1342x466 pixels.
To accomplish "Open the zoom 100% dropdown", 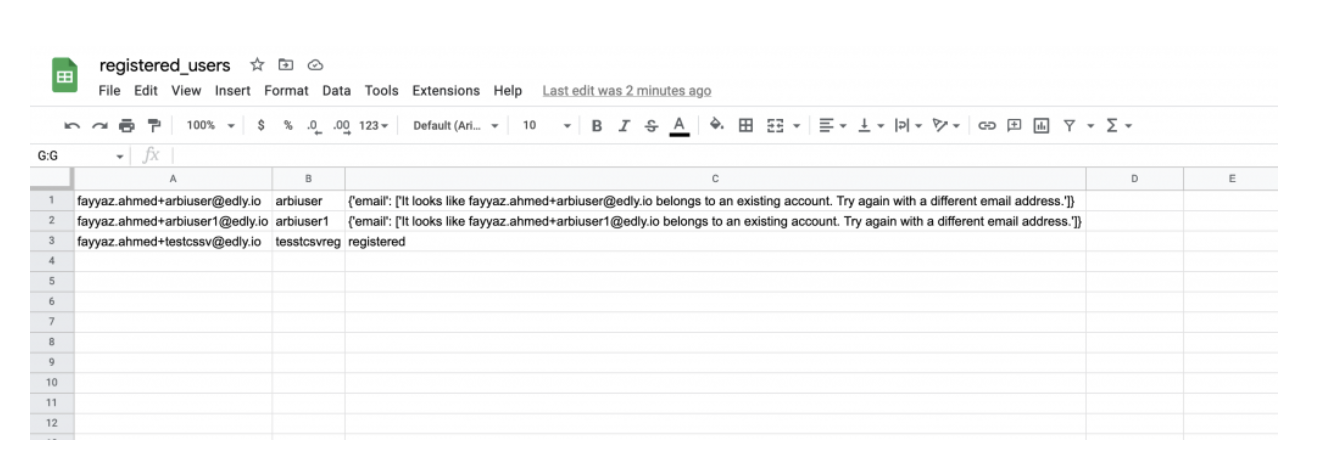I will tap(210, 126).
